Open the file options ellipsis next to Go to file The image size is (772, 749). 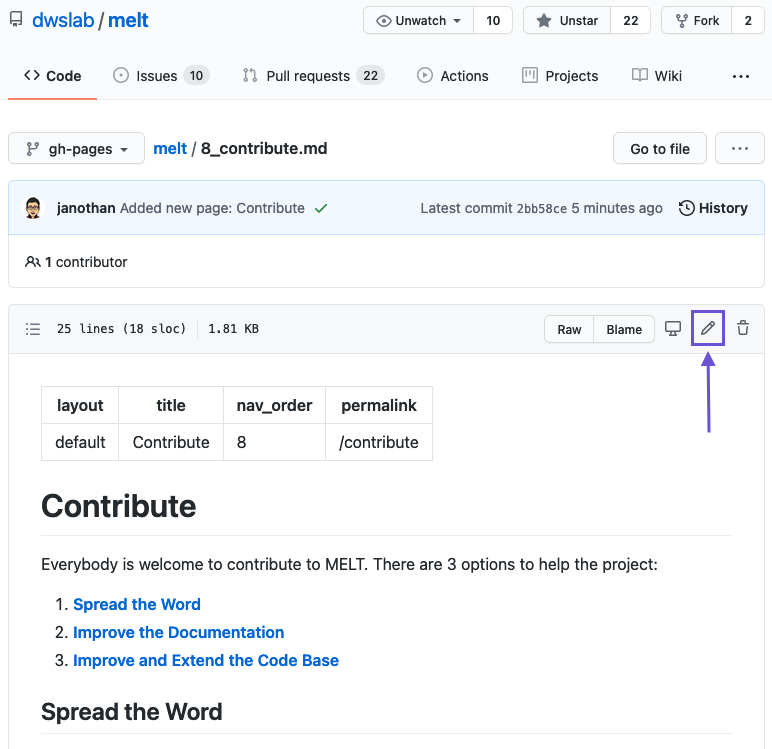point(740,148)
